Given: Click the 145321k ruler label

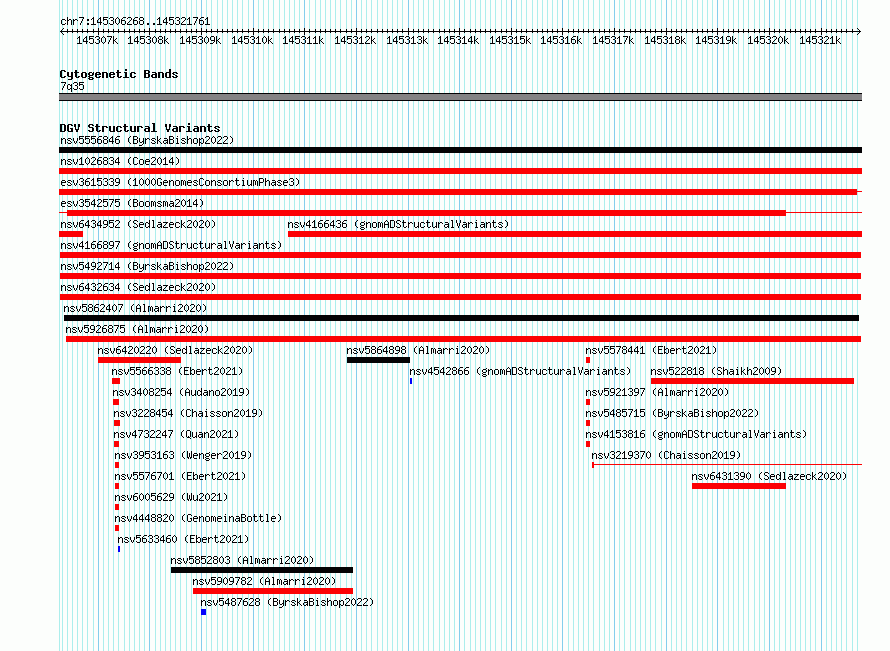Looking at the screenshot, I should (x=820, y=40).
